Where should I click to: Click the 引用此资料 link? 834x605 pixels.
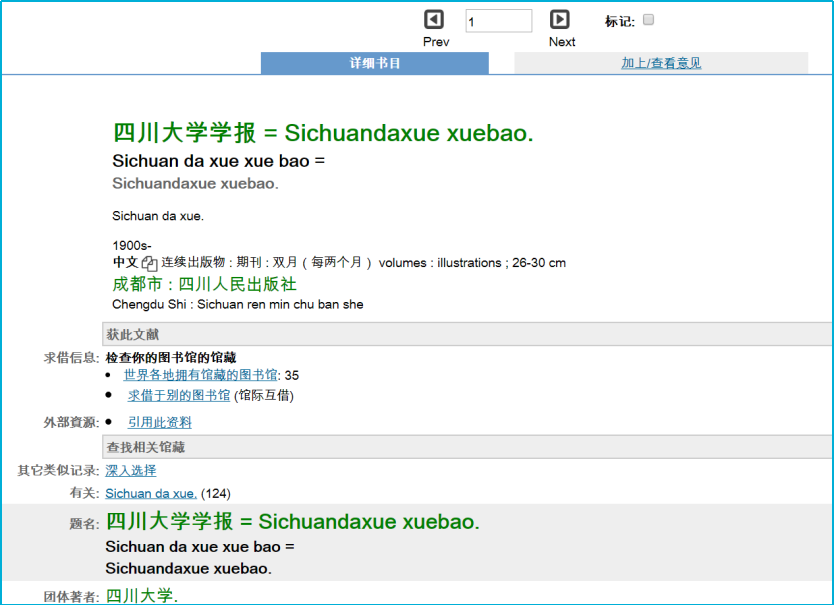pos(160,422)
